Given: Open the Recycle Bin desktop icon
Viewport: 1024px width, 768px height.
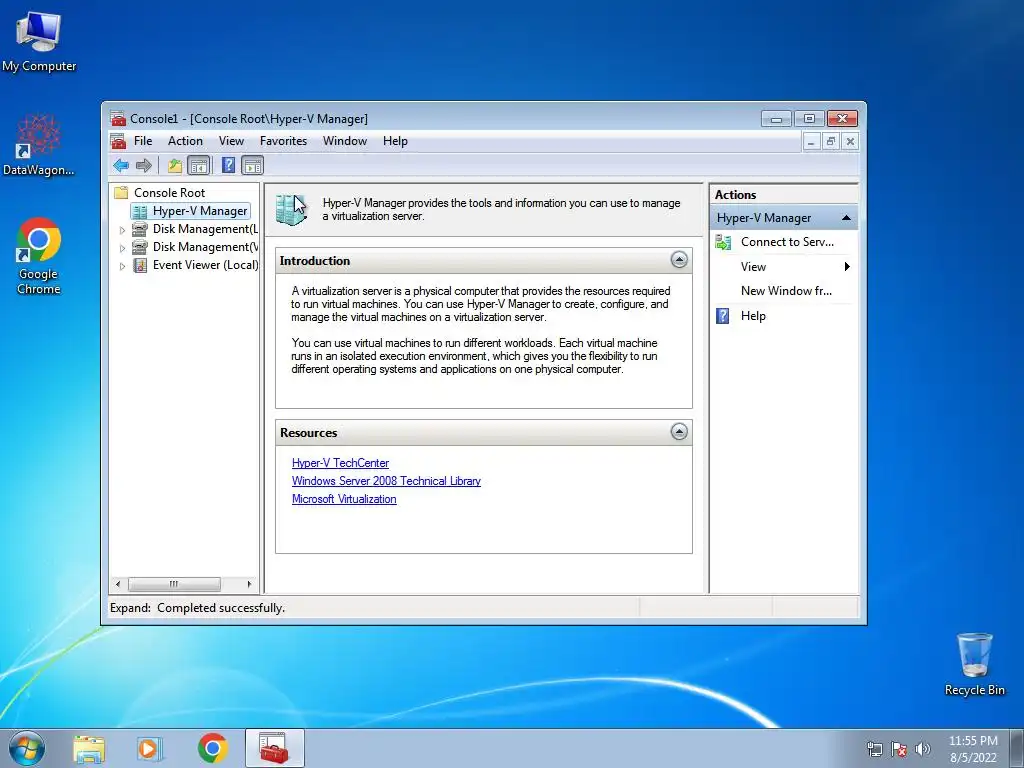Looking at the screenshot, I should click(974, 664).
